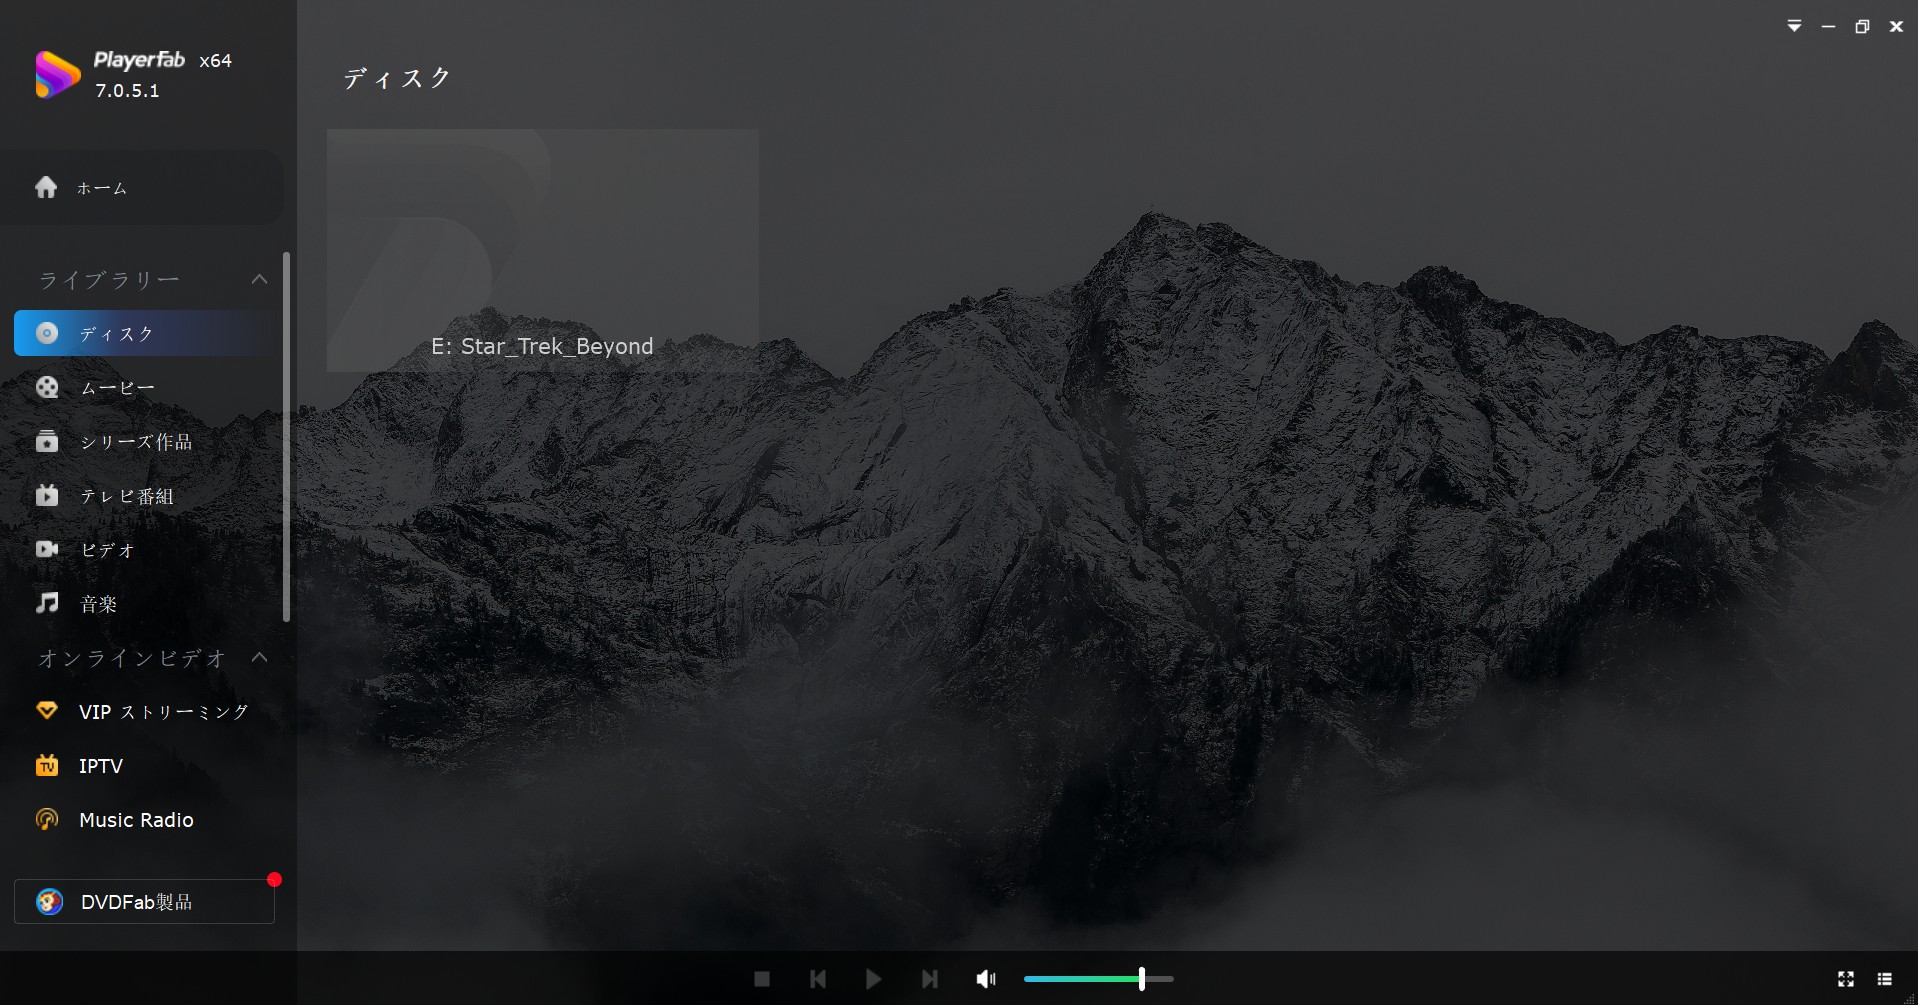
Task: Minimize the PlayerFab window
Action: pos(1828,27)
